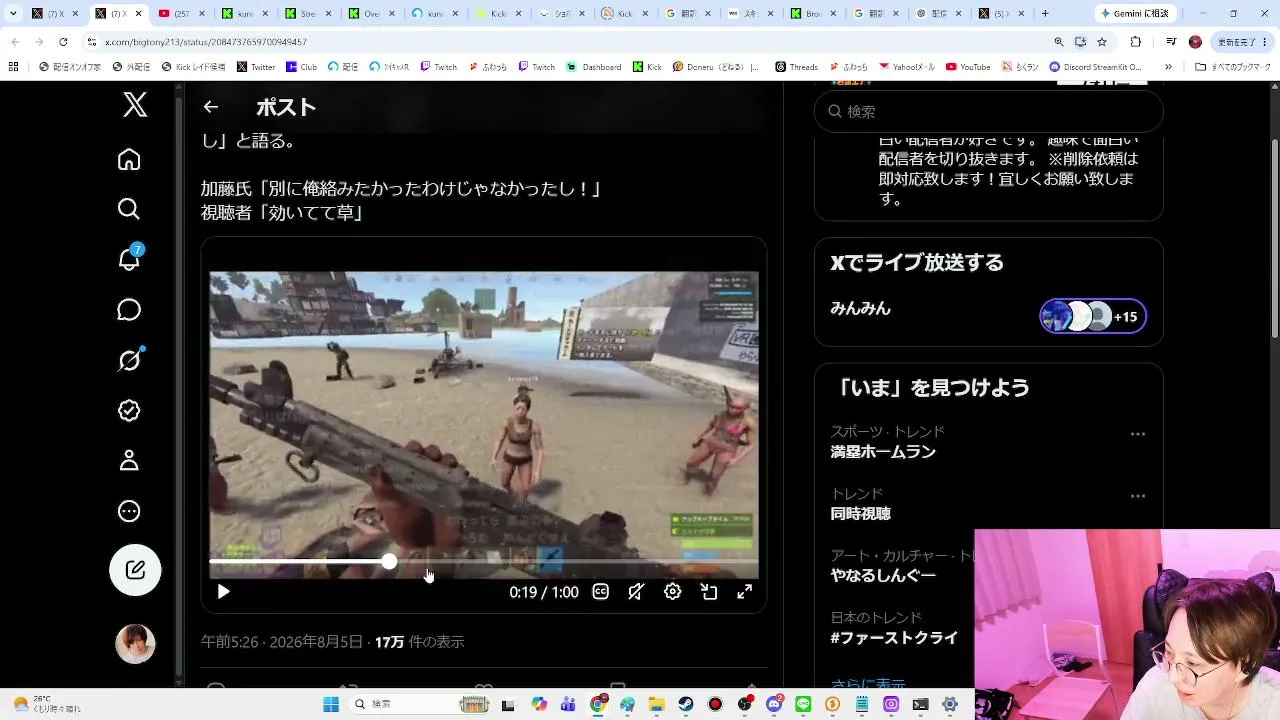Unmute the video with the speaker icon
This screenshot has width=1280, height=720.
(x=636, y=592)
